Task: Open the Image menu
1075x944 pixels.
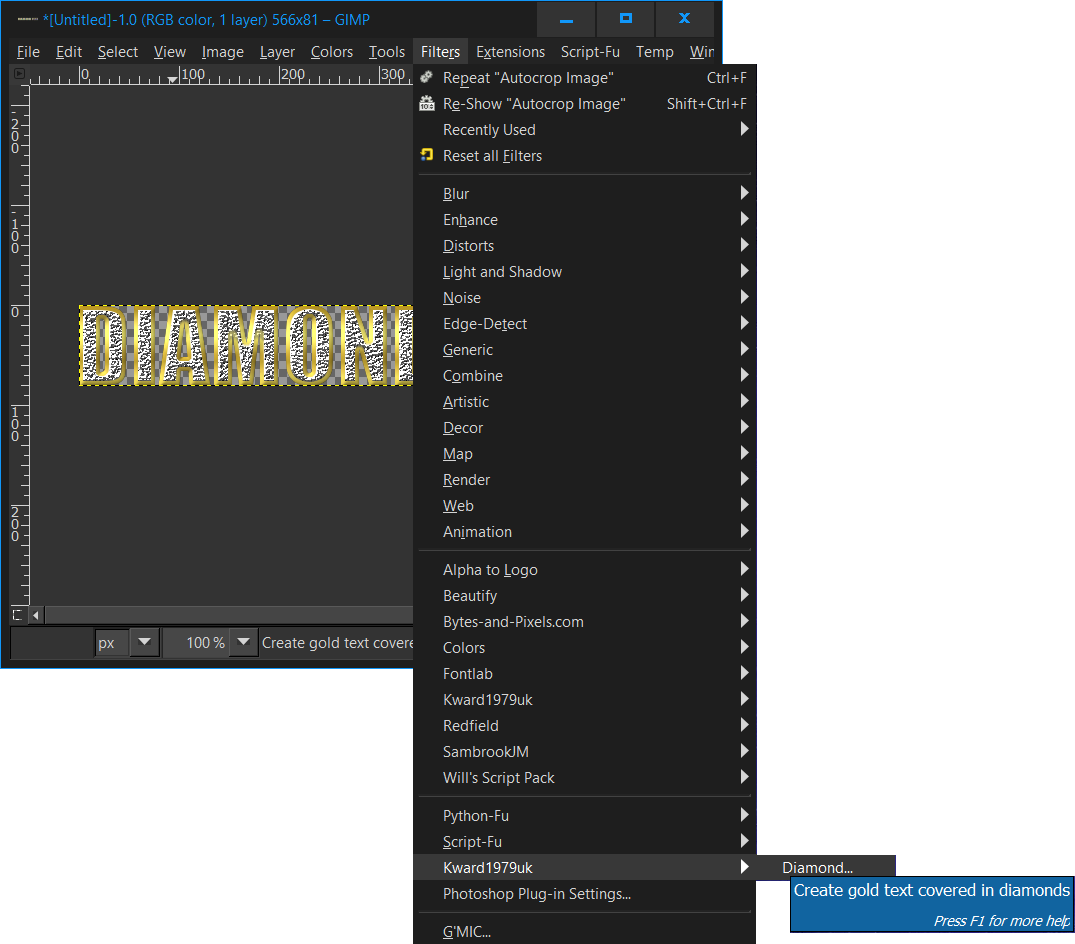Action: tap(222, 52)
